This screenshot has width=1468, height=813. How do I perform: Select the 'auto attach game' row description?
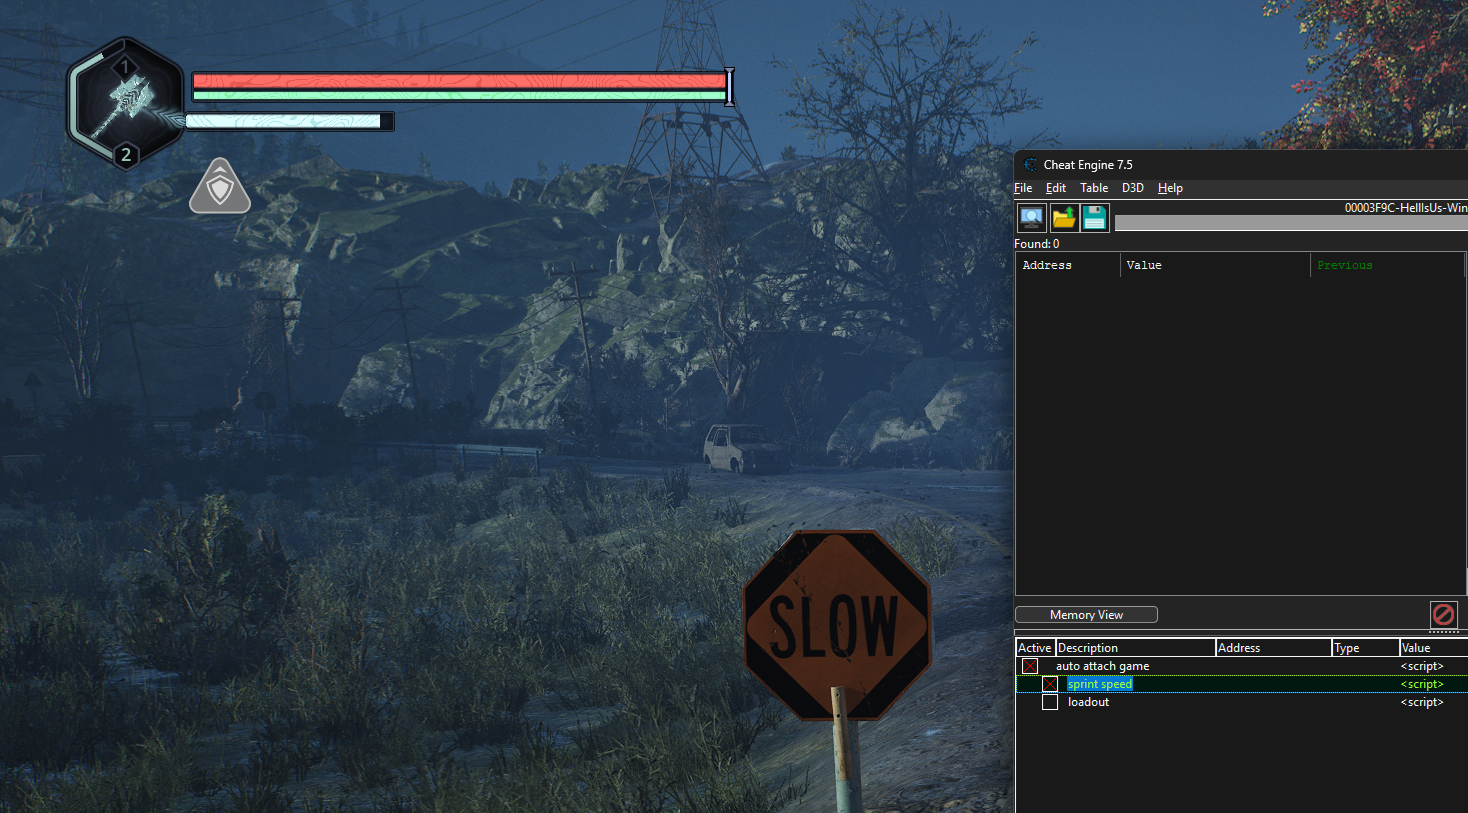tap(1102, 666)
